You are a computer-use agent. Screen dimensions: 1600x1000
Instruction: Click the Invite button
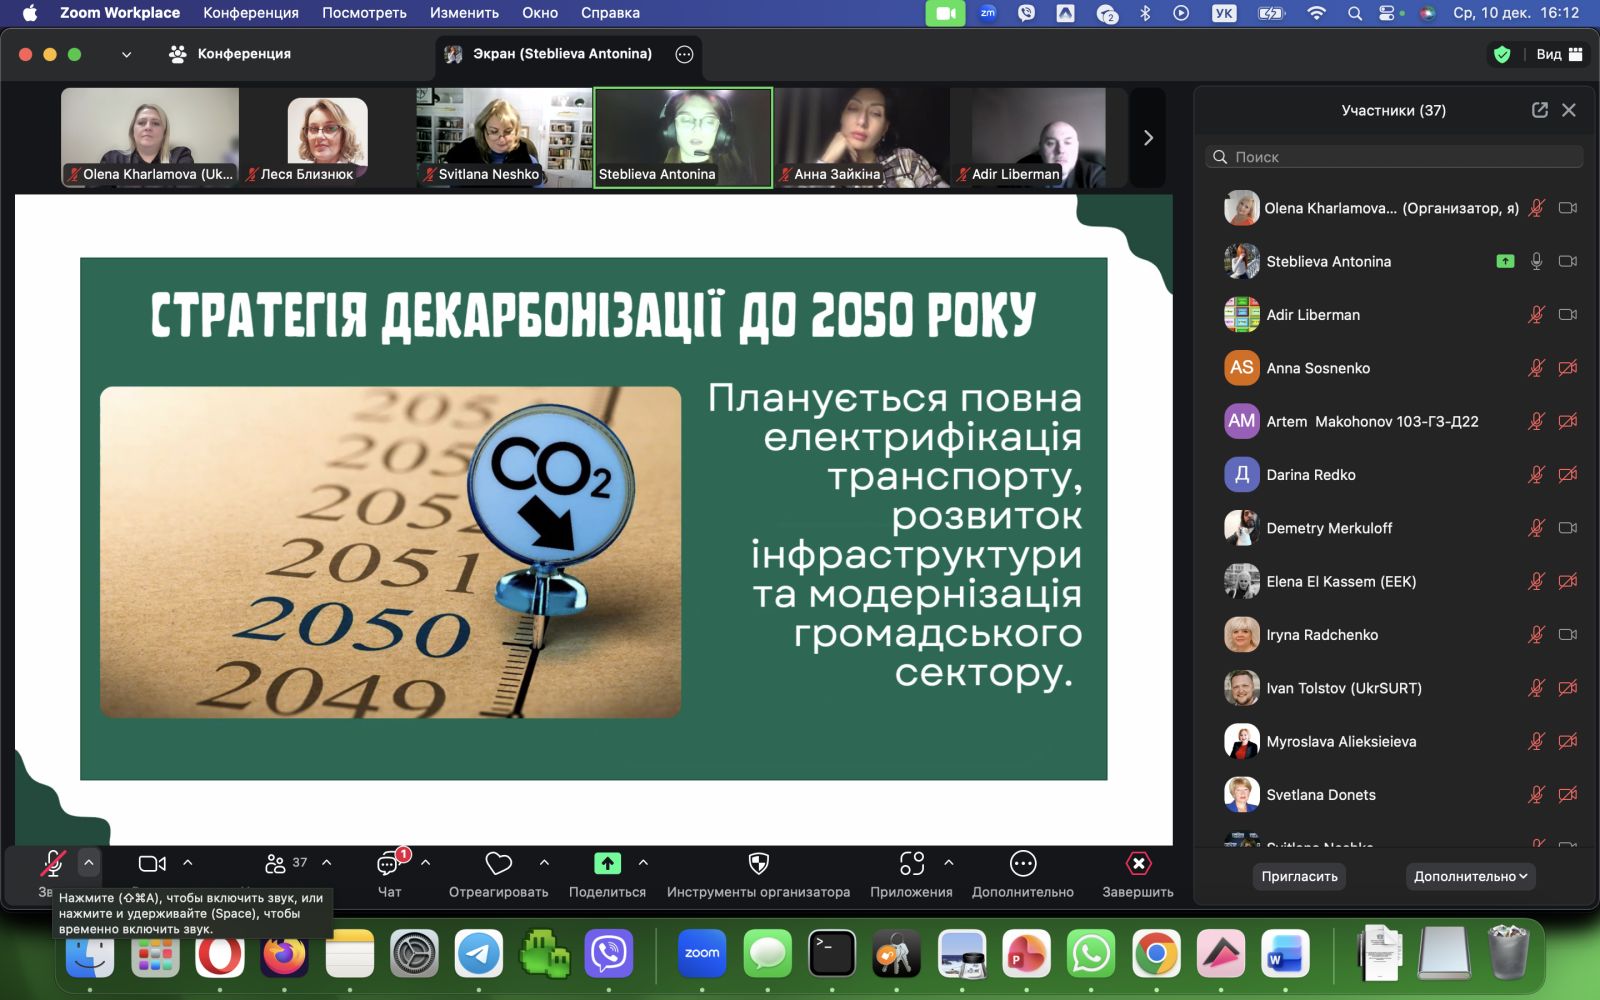[1299, 876]
